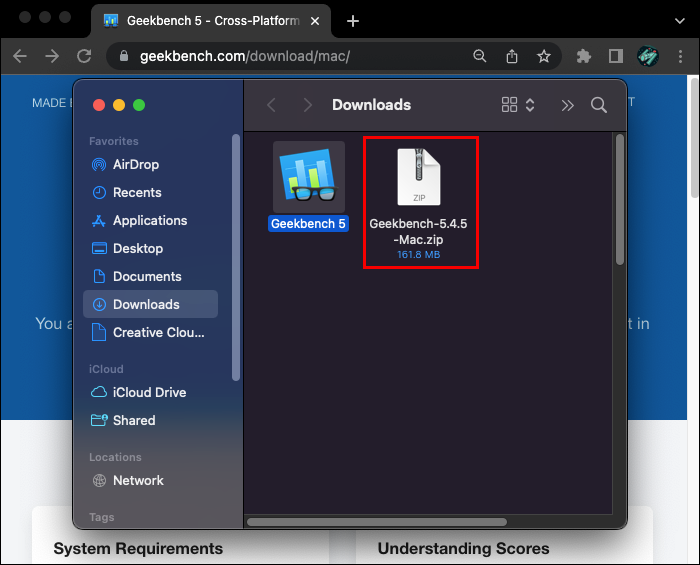
Task: Click the Geekbench-5.4.5-Mac.zip file name
Action: click(418, 232)
